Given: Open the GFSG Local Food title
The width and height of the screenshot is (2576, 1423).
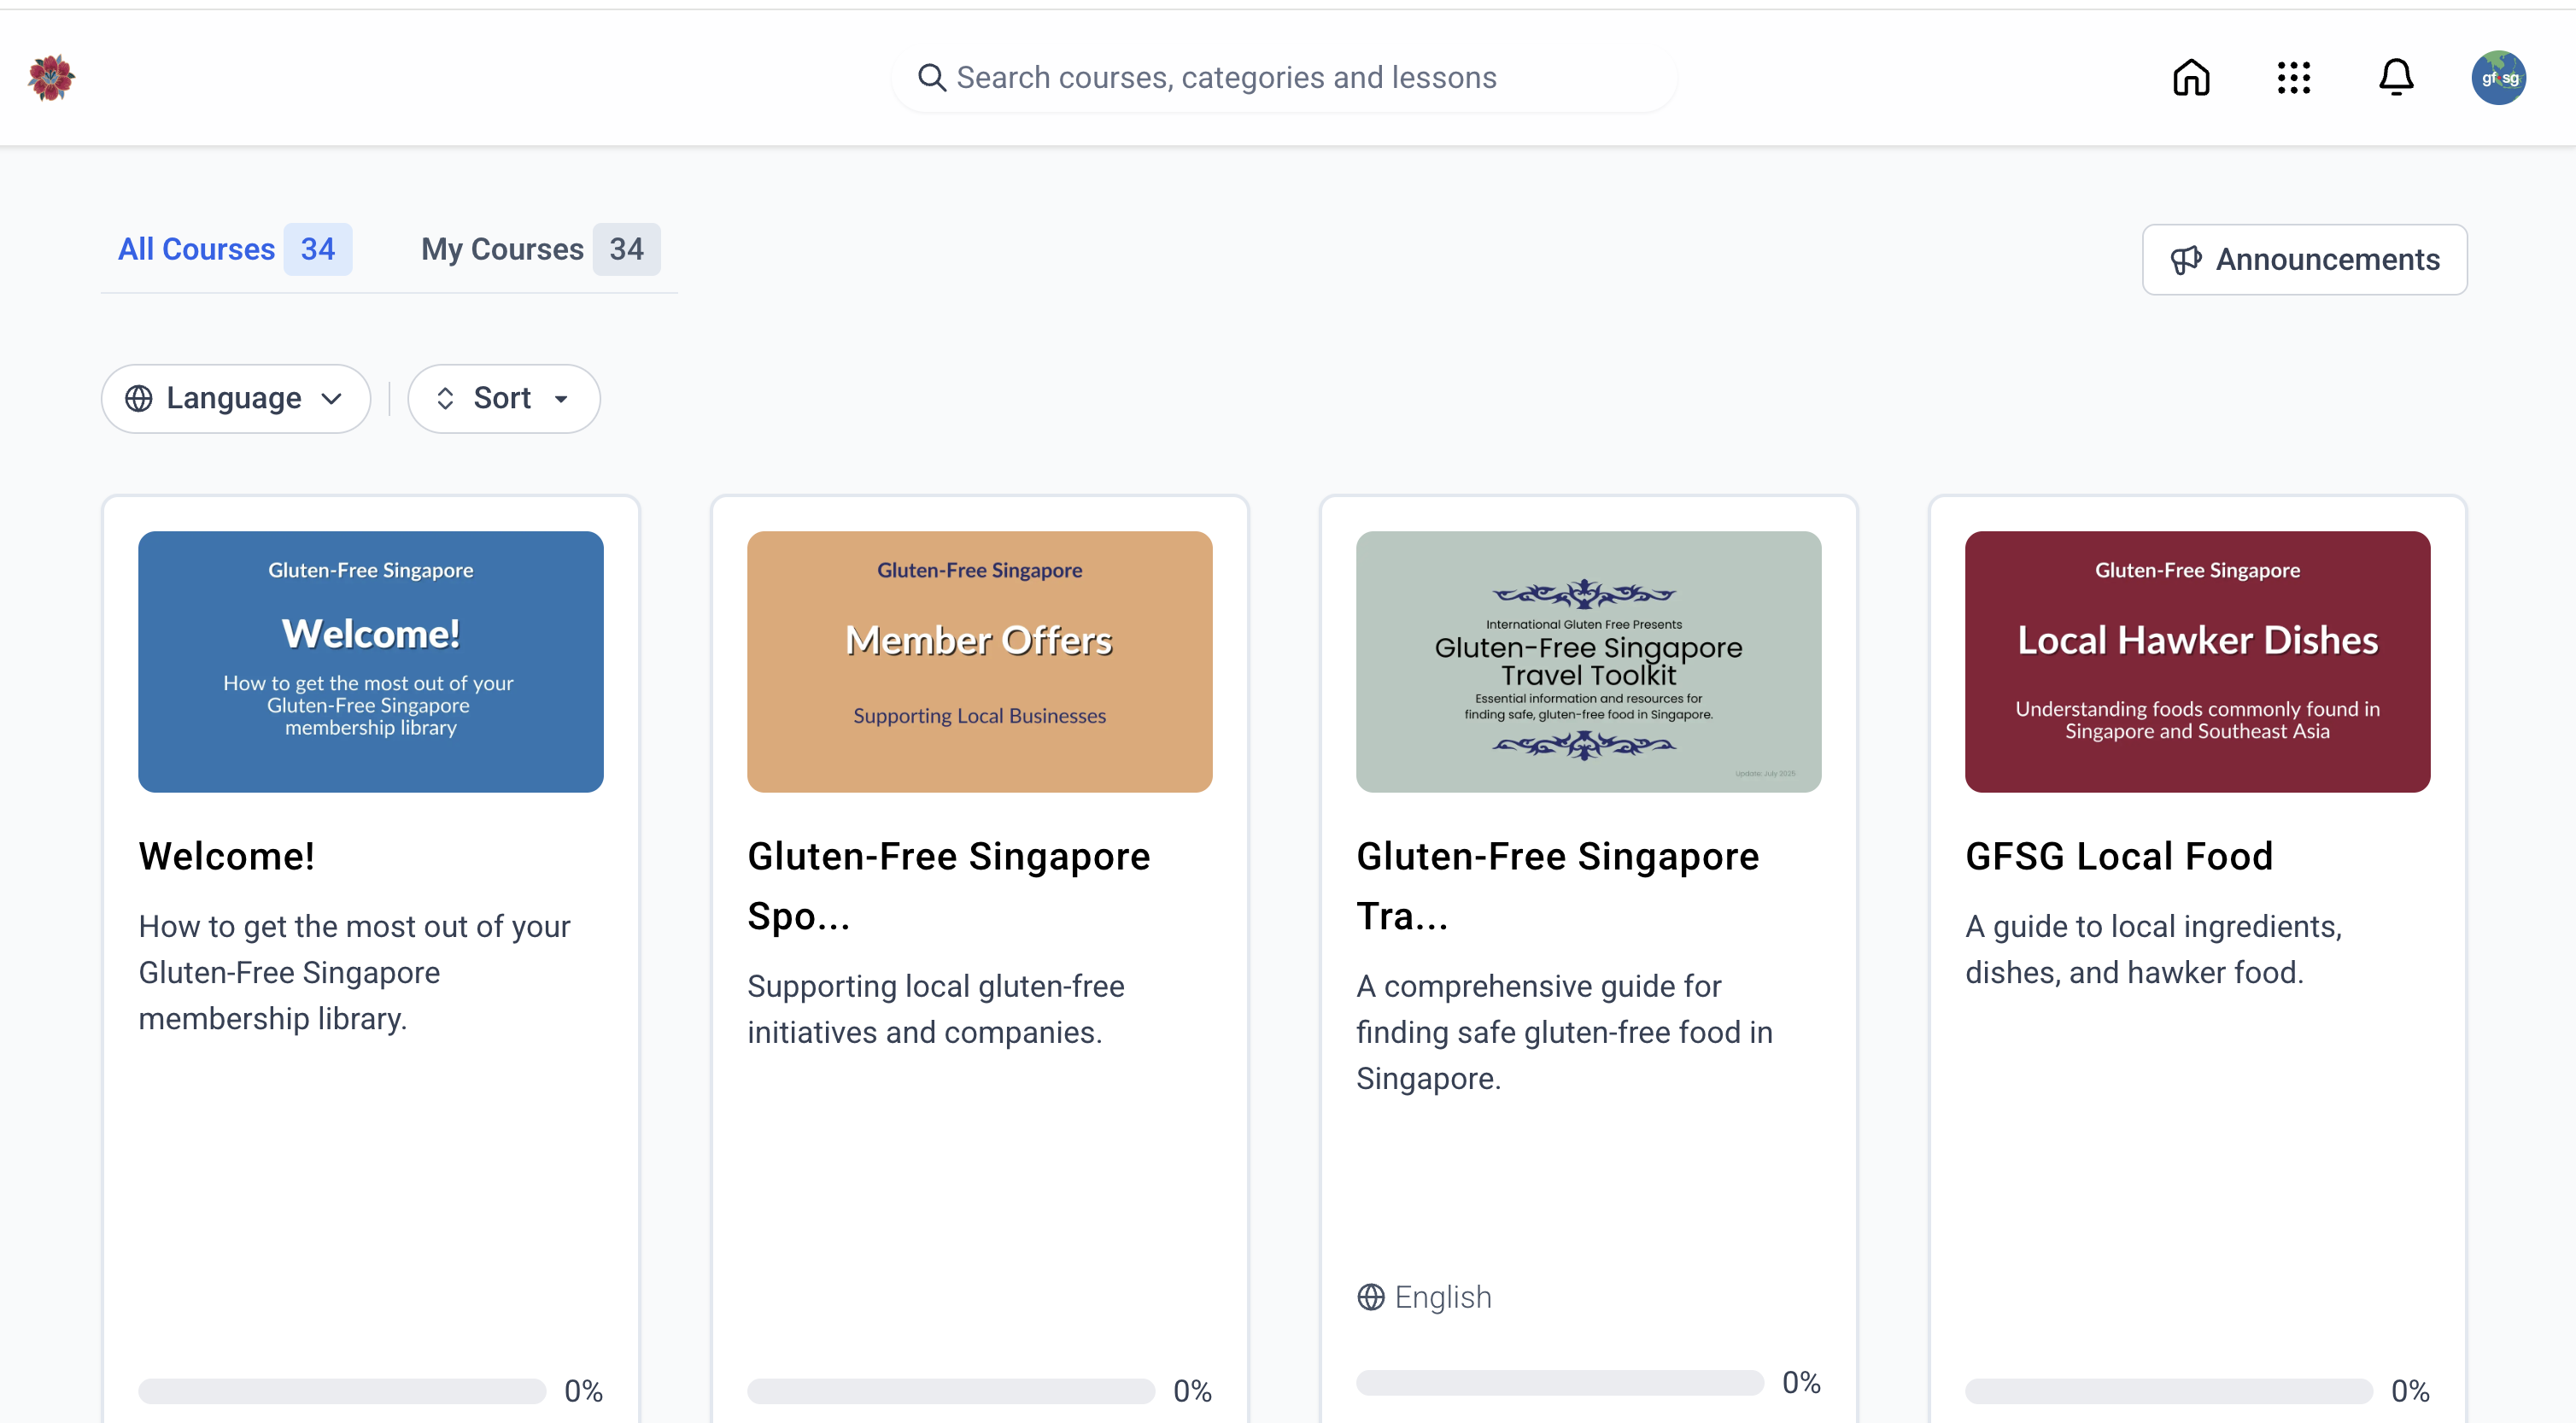Looking at the screenshot, I should 2119,857.
